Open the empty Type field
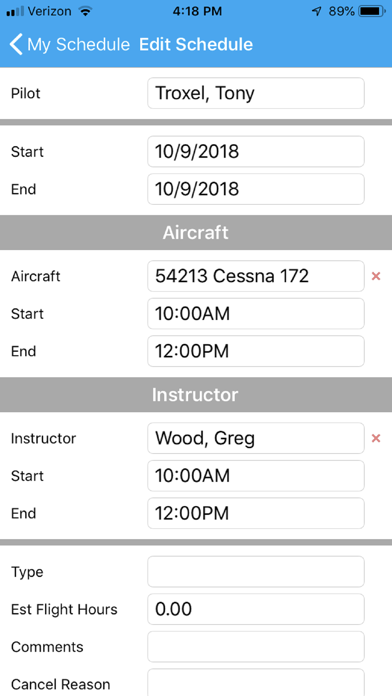This screenshot has width=392, height=696. click(256, 572)
